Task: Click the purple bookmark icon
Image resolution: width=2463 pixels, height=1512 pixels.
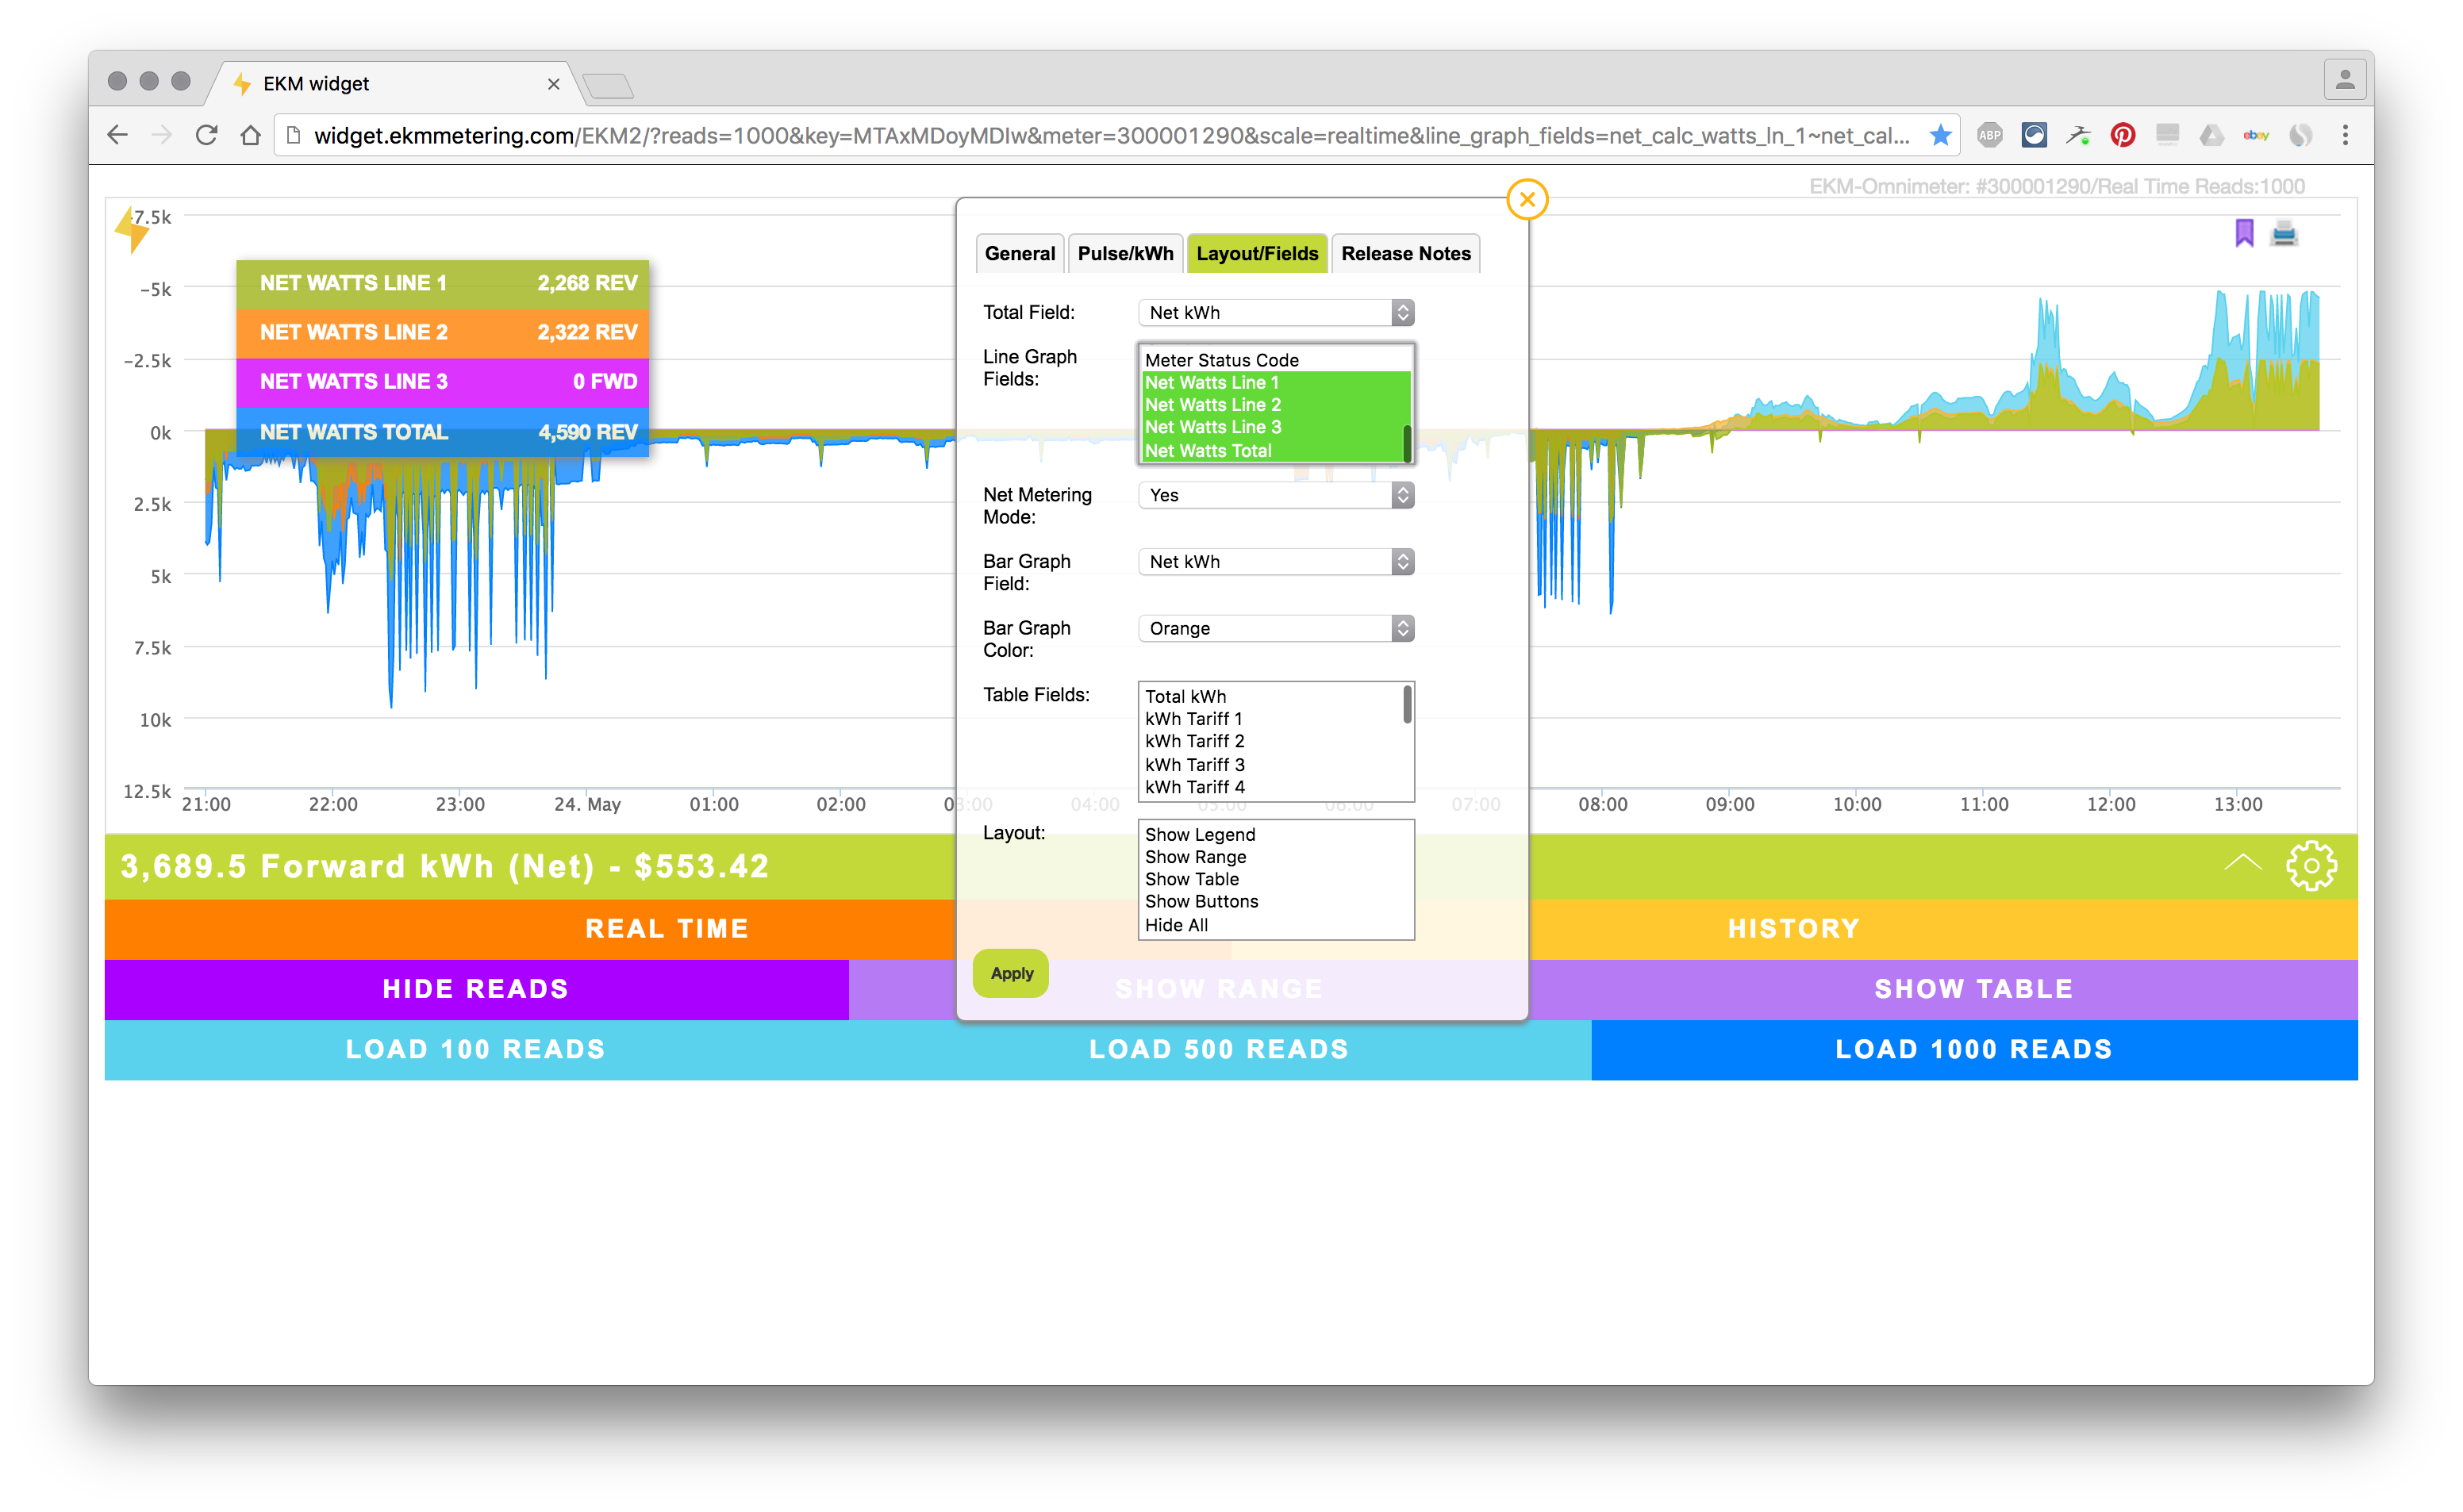Action: point(2244,233)
